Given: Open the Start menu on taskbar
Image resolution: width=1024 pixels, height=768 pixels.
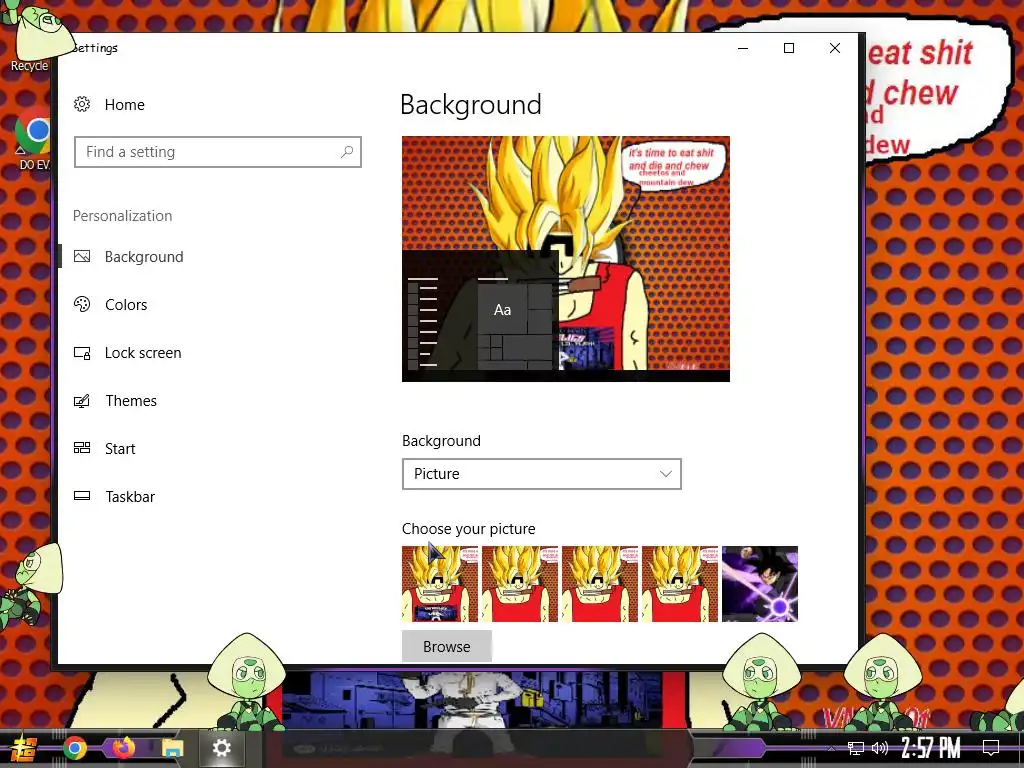Looking at the screenshot, I should (x=22, y=748).
